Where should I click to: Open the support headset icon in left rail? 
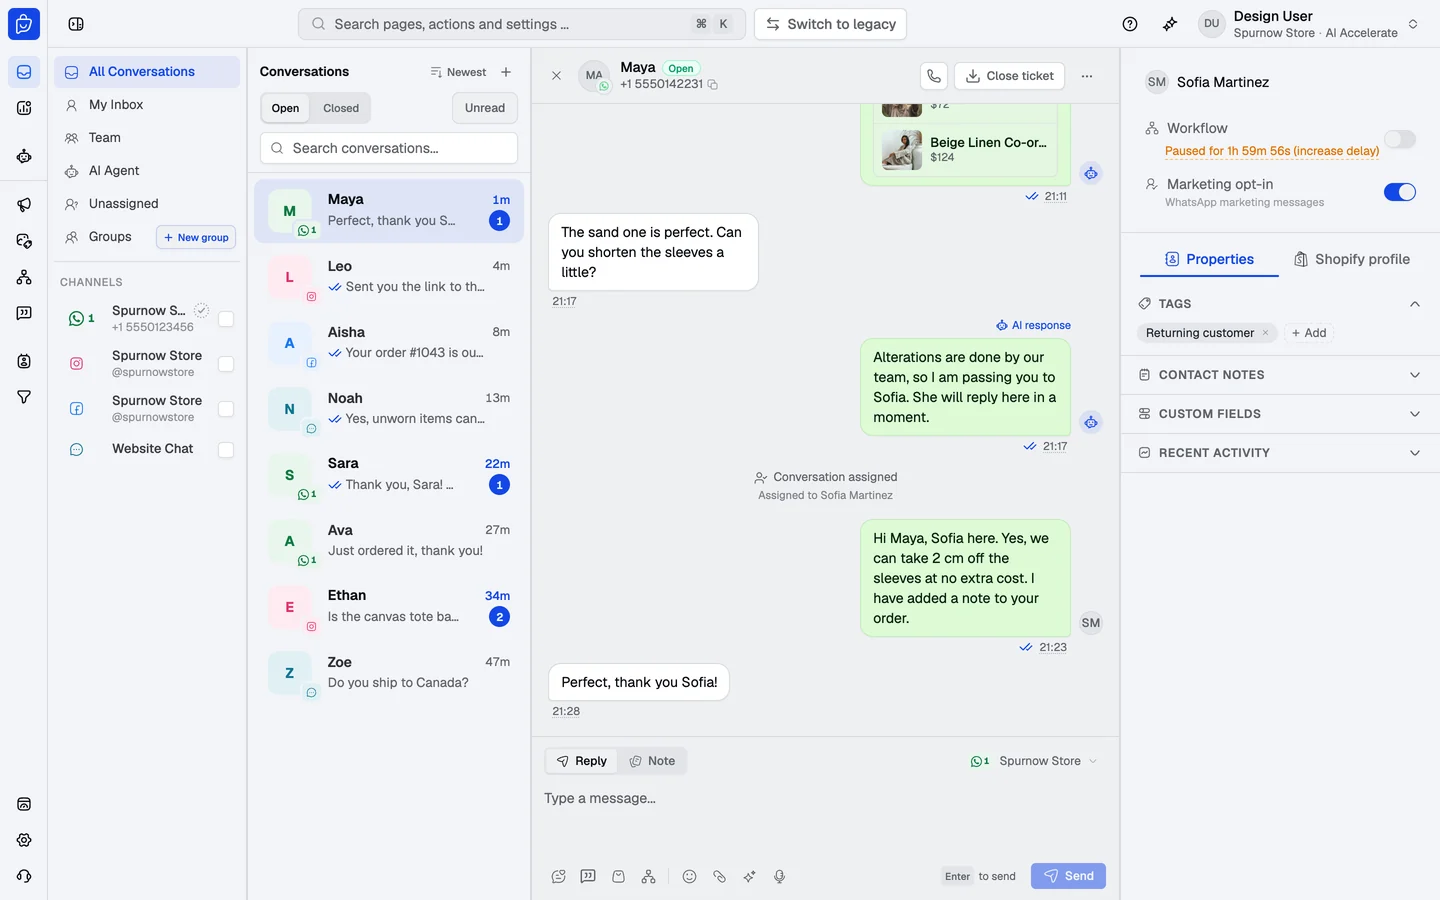24,876
